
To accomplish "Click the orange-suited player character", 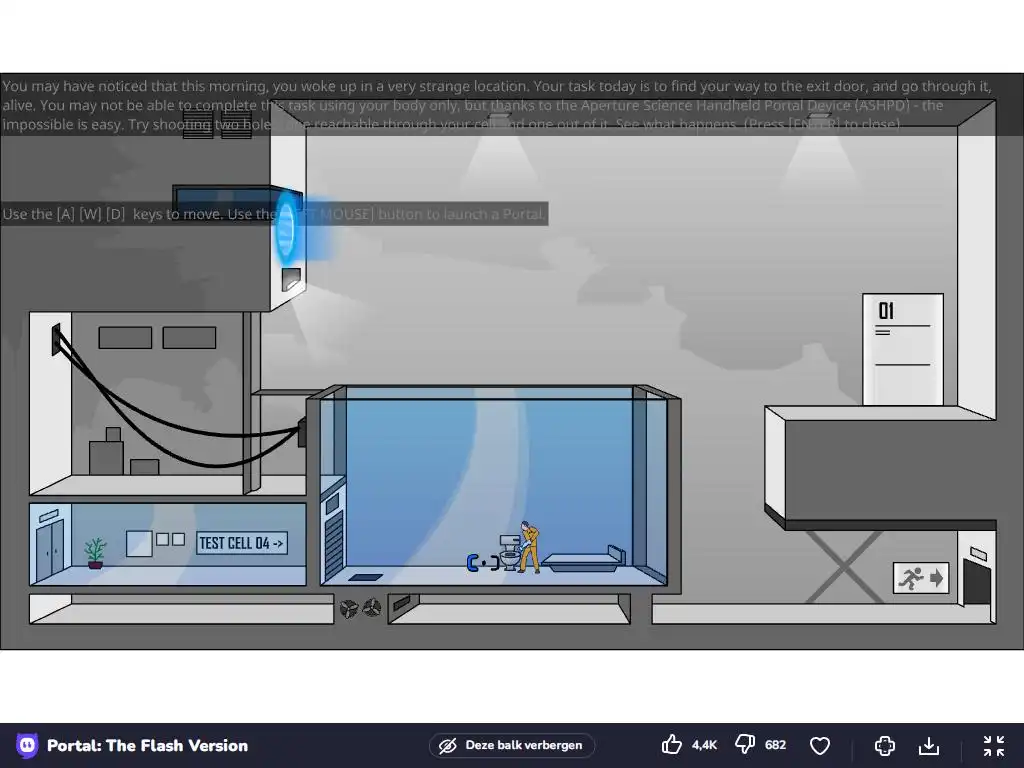I will [530, 547].
